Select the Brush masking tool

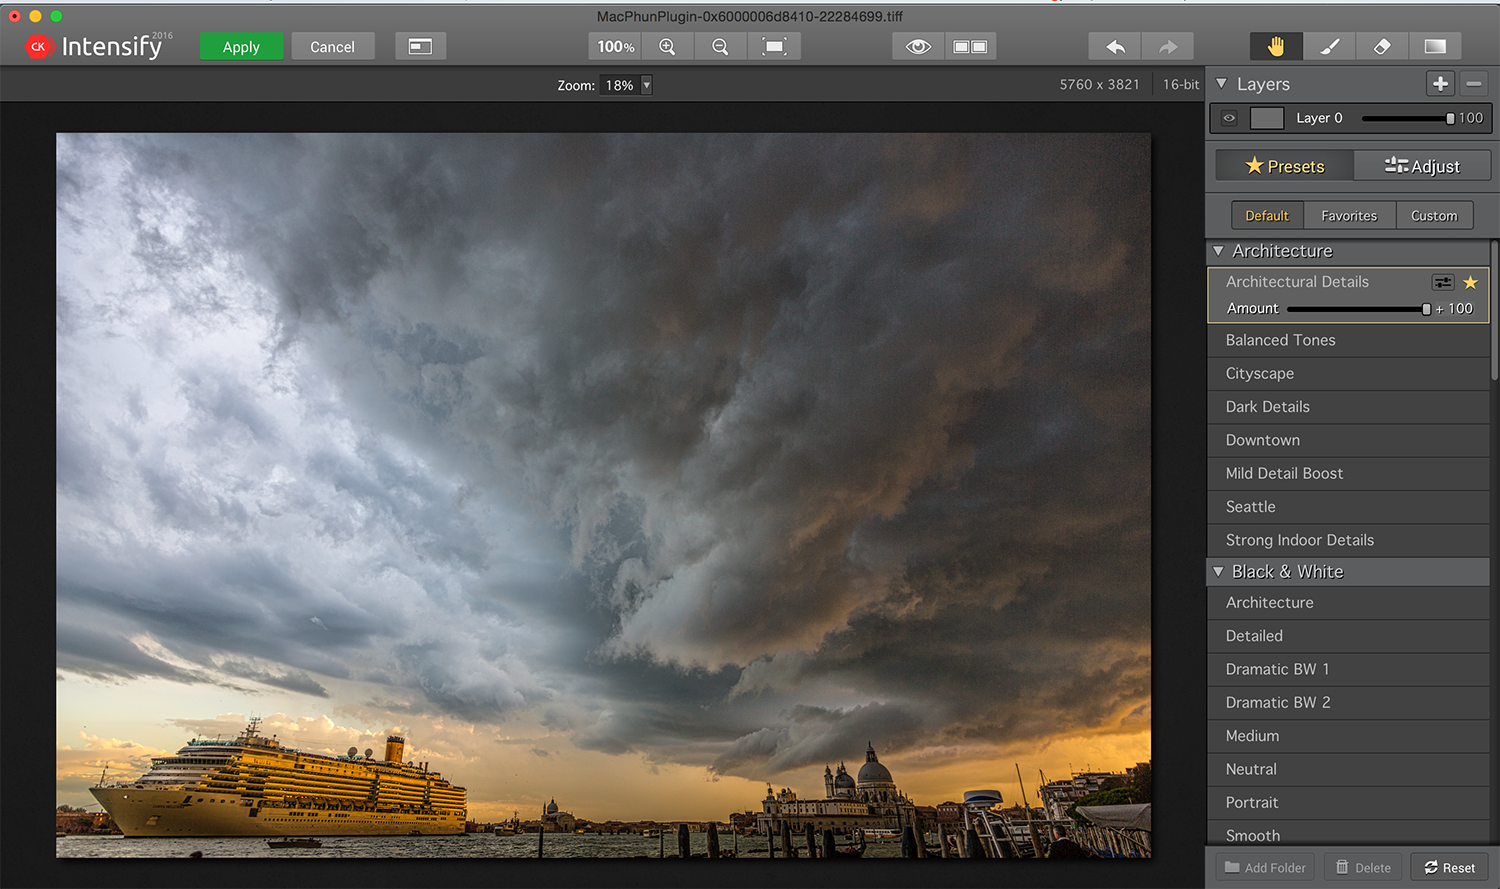point(1329,47)
